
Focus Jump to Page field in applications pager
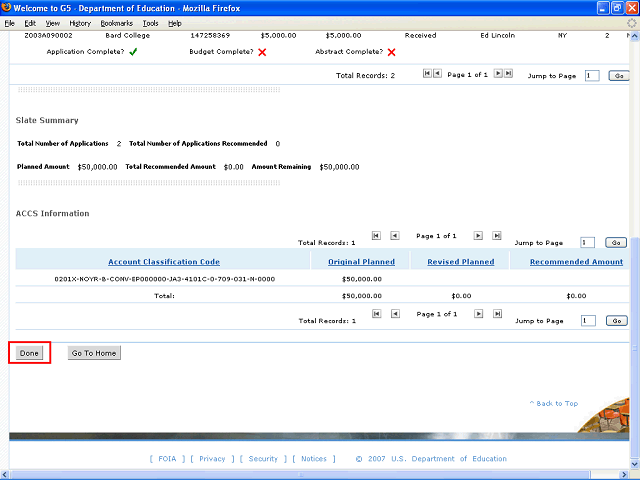click(x=592, y=76)
